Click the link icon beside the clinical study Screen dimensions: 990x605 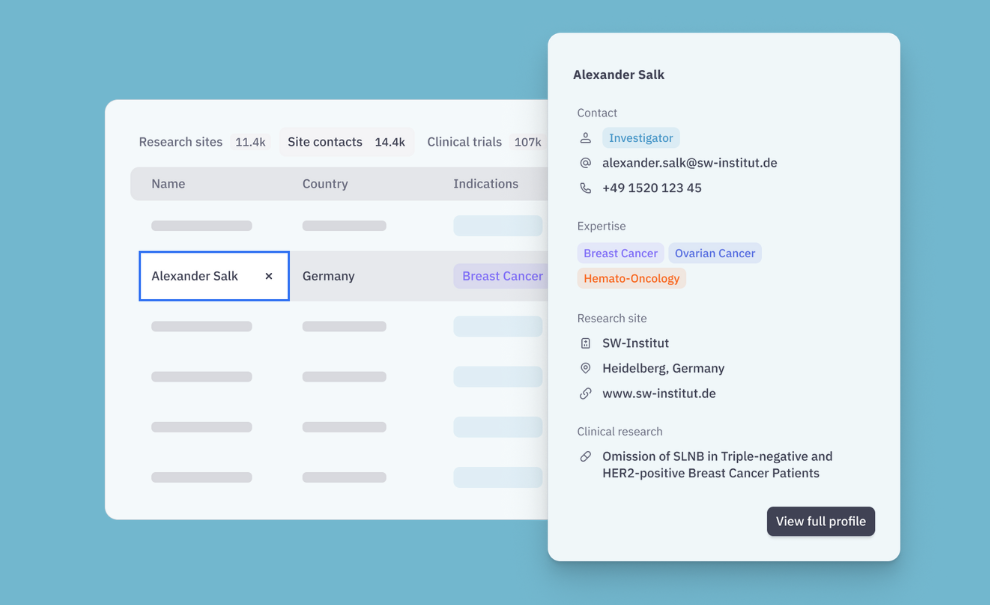pos(586,457)
